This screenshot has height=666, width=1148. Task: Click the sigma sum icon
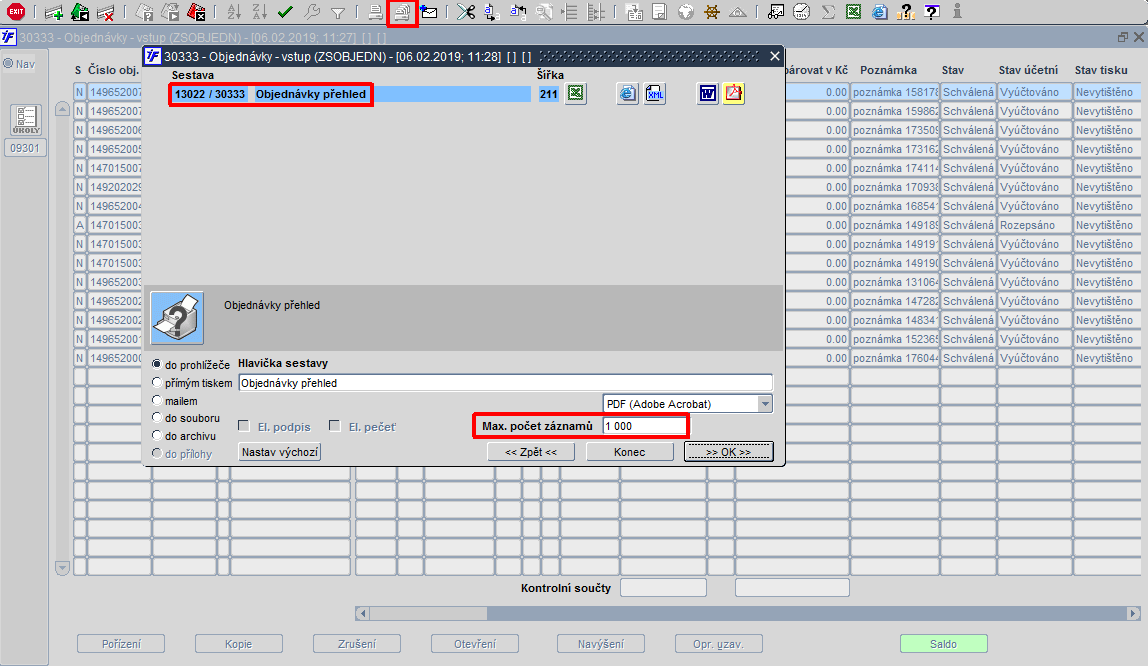pyautogui.click(x=828, y=12)
